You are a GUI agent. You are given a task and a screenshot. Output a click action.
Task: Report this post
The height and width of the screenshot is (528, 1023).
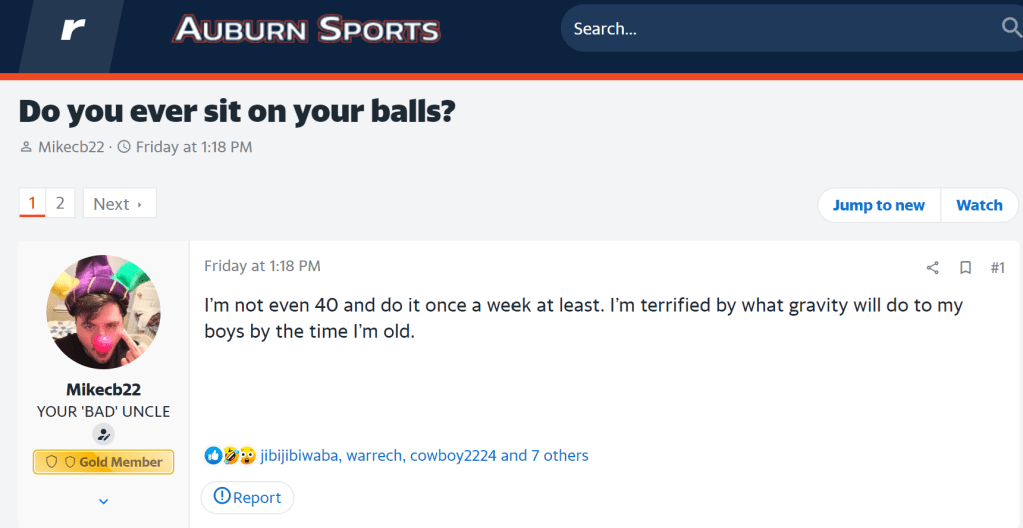[x=248, y=496]
